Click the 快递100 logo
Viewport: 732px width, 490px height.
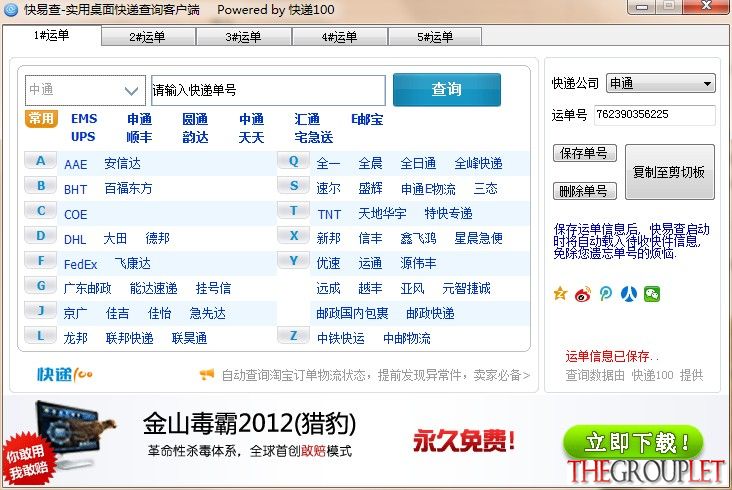[x=65, y=374]
